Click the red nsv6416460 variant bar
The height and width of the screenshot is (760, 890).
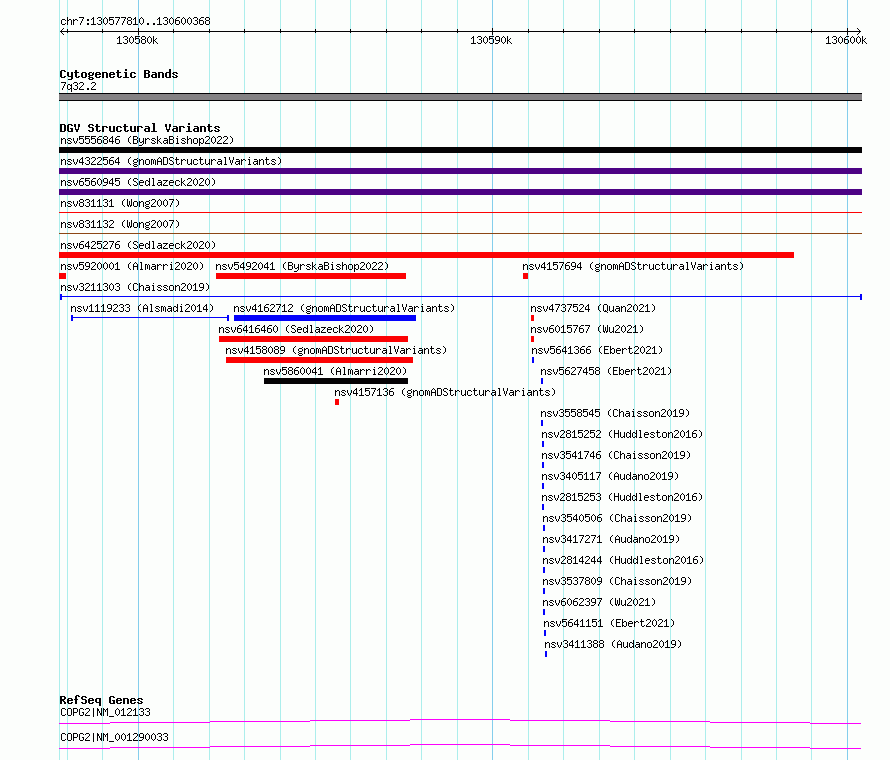pyautogui.click(x=313, y=339)
